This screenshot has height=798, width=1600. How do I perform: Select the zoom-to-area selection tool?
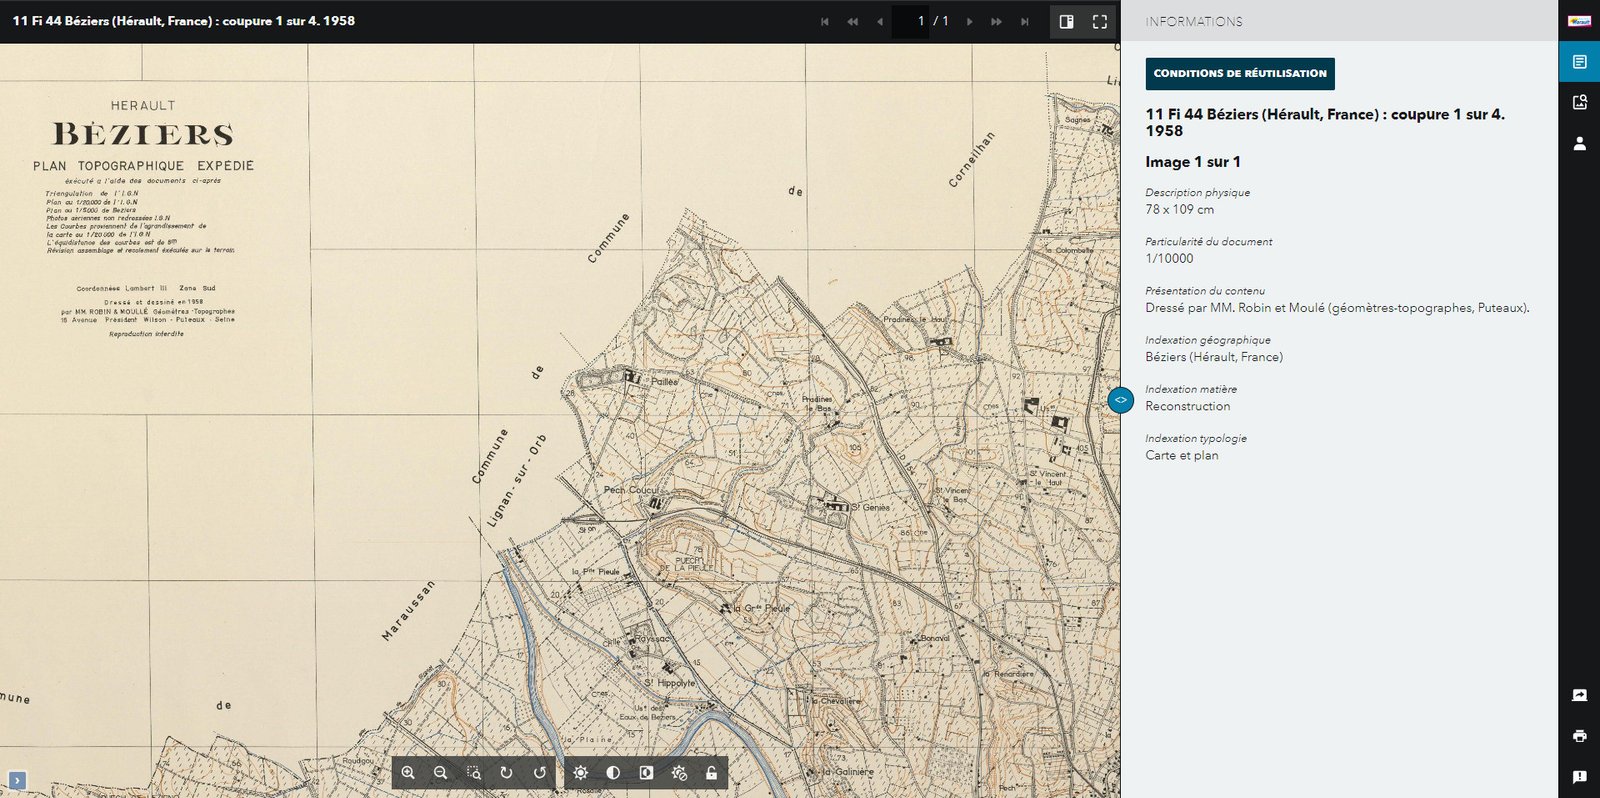(x=474, y=773)
